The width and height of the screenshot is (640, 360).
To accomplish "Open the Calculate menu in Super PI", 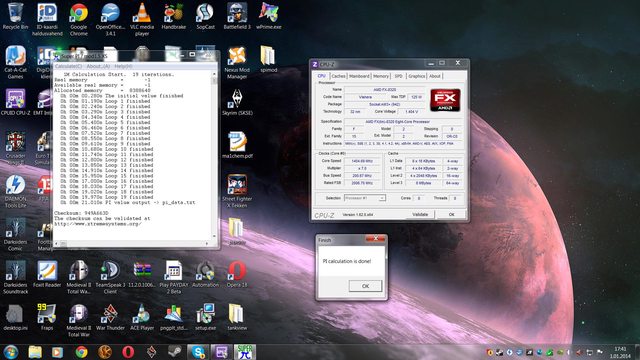I will pyautogui.click(x=68, y=66).
